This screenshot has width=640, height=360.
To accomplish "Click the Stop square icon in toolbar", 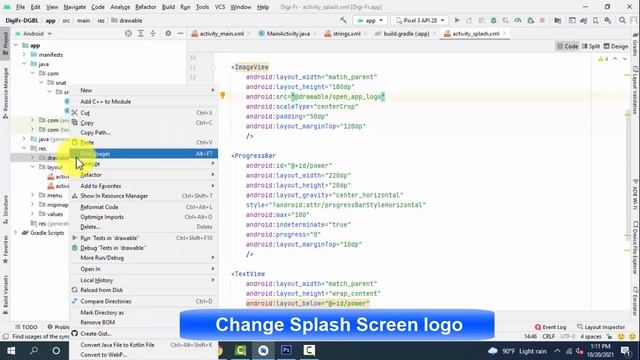I will coord(542,20).
